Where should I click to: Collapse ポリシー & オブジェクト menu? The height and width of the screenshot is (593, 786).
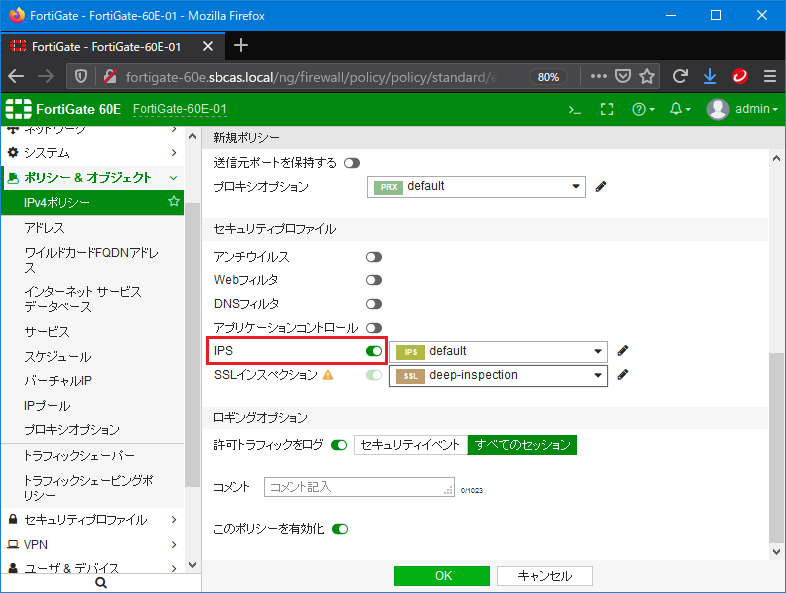[93, 178]
